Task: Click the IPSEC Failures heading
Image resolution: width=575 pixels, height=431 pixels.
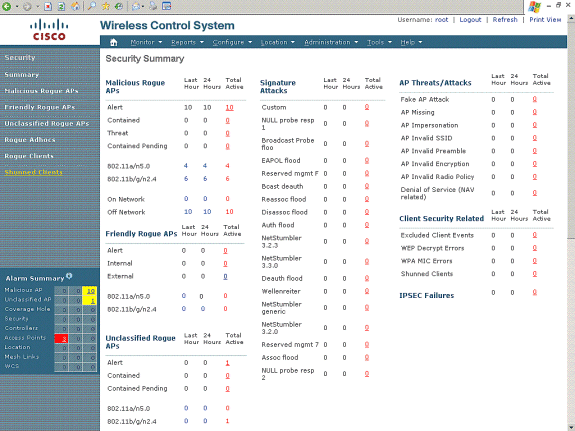Action: (426, 296)
